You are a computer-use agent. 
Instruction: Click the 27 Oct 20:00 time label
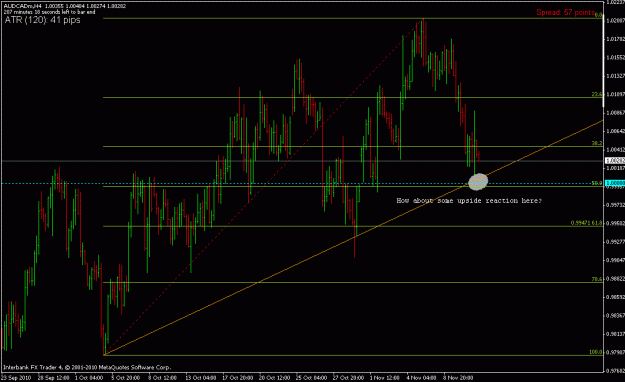348,378
